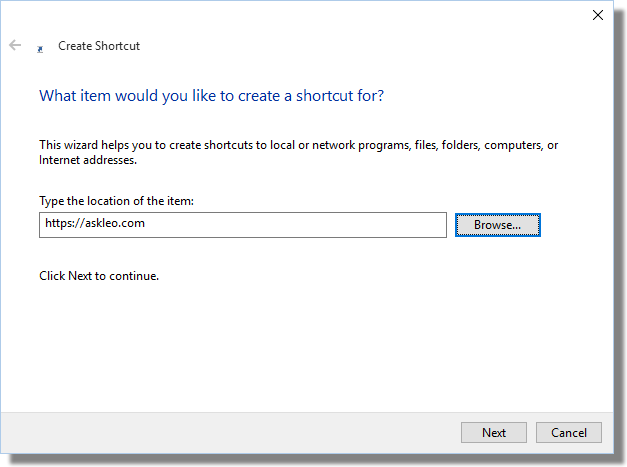The image size is (627, 467).
Task: Click the Browse... button
Action: pyautogui.click(x=497, y=225)
